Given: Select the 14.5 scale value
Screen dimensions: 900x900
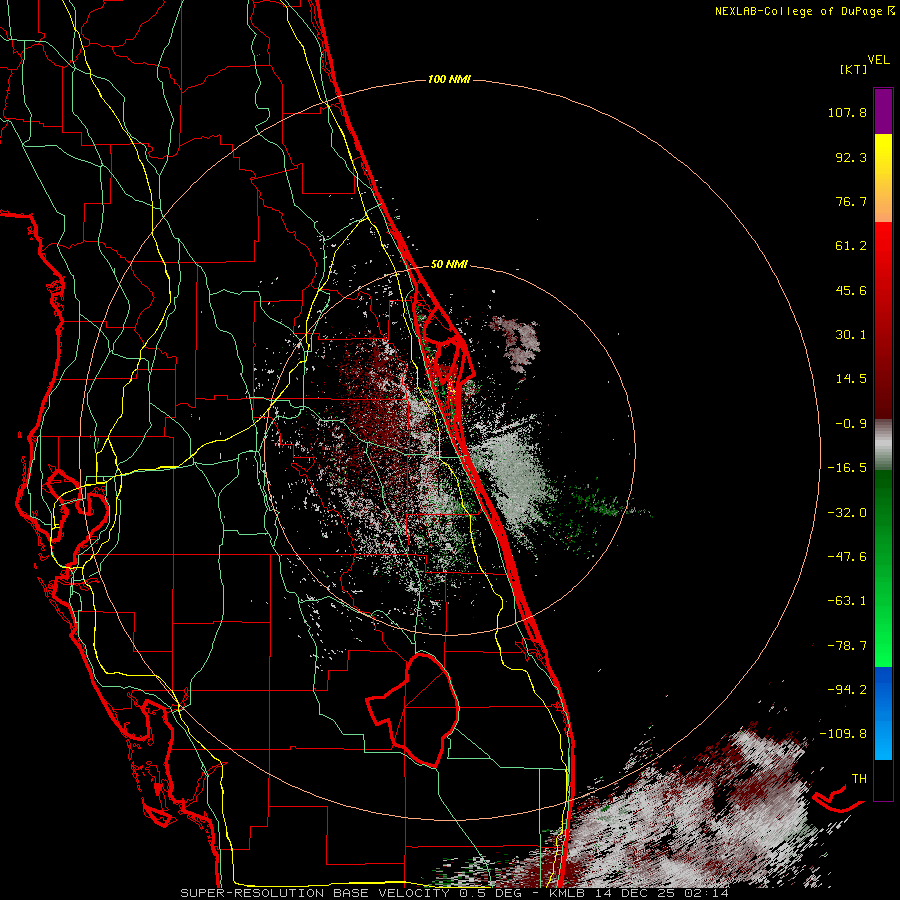Looking at the screenshot, I should click(x=851, y=379).
